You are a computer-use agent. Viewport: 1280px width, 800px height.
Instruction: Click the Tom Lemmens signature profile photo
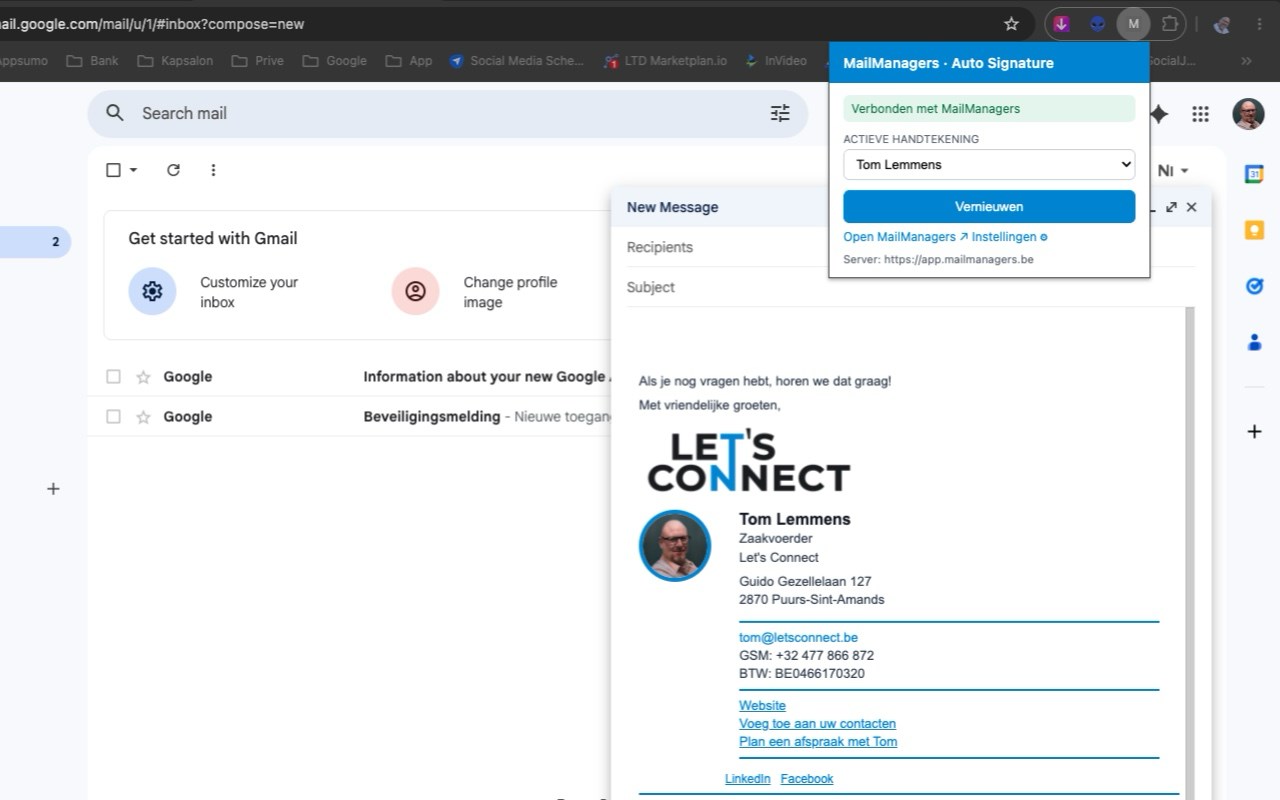click(x=675, y=546)
